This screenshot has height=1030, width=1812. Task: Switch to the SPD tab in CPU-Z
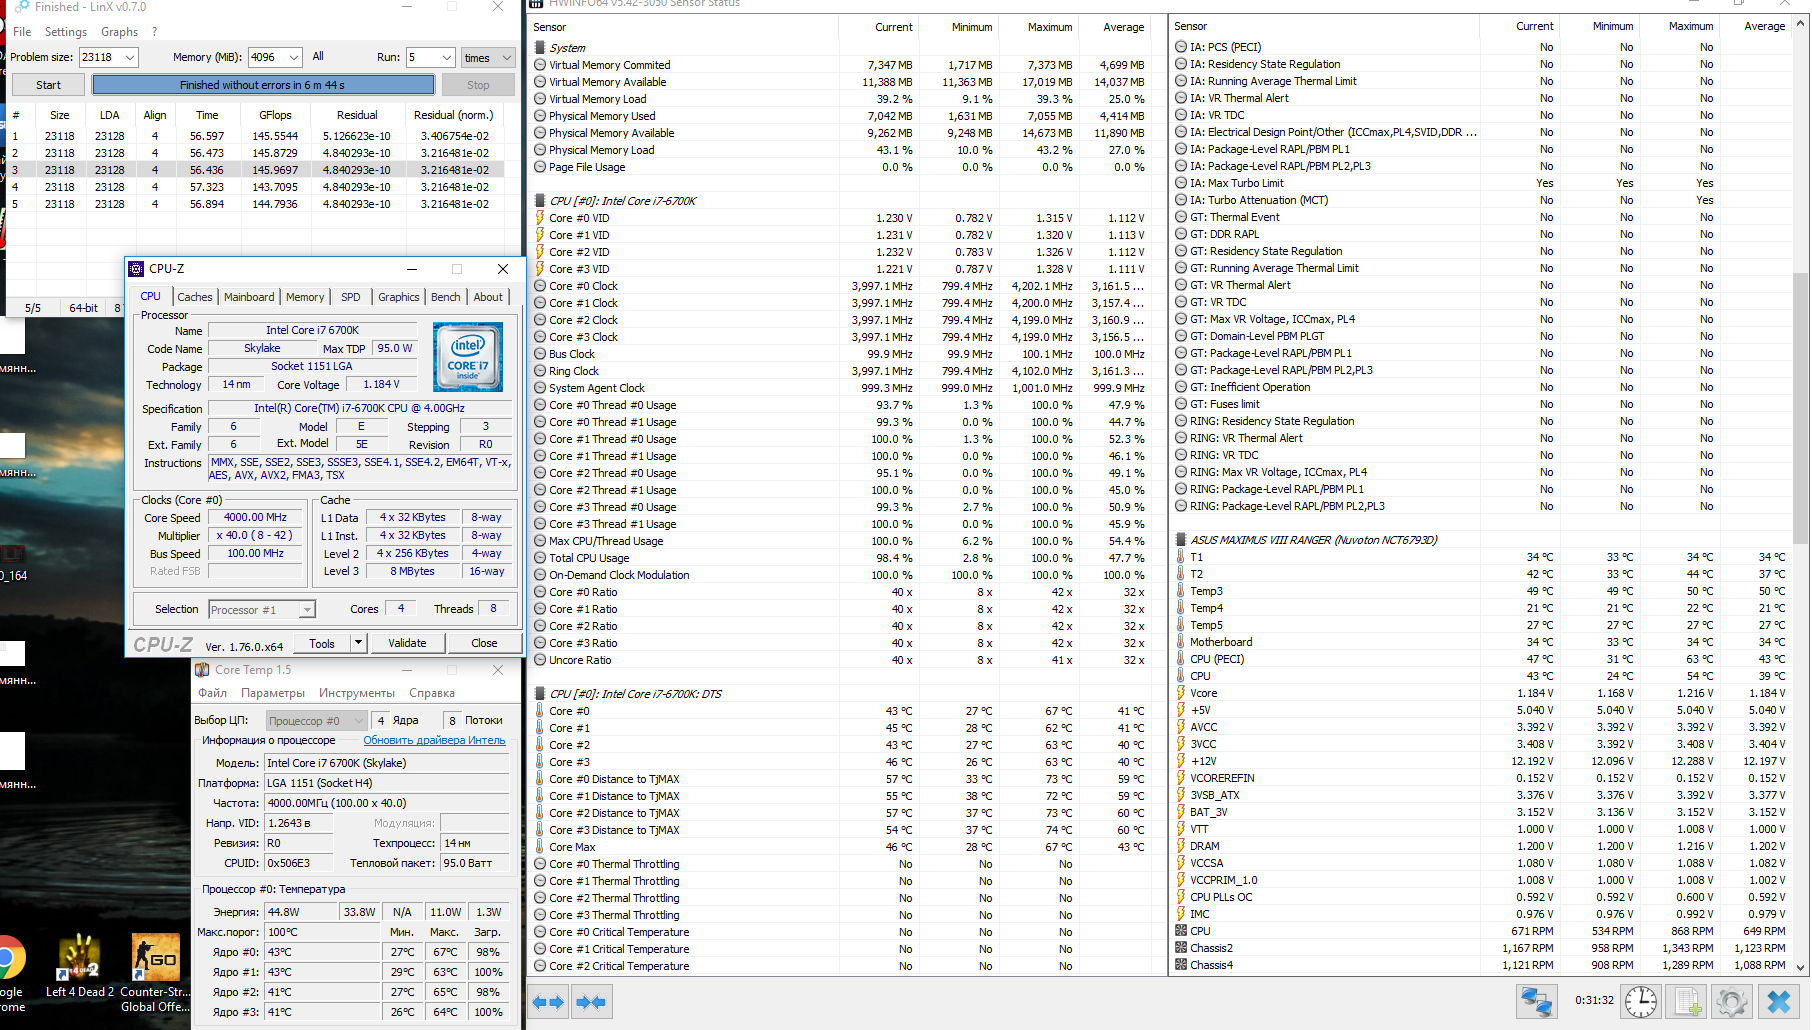point(350,297)
